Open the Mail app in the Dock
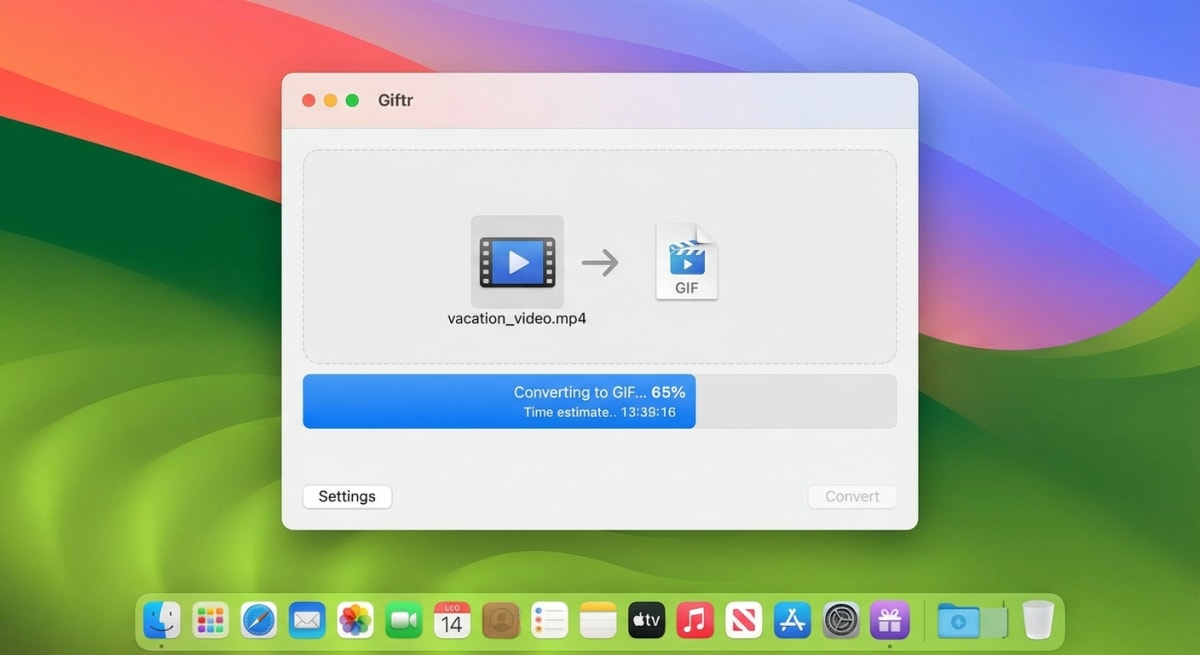Image resolution: width=1200 pixels, height=655 pixels. (x=306, y=620)
